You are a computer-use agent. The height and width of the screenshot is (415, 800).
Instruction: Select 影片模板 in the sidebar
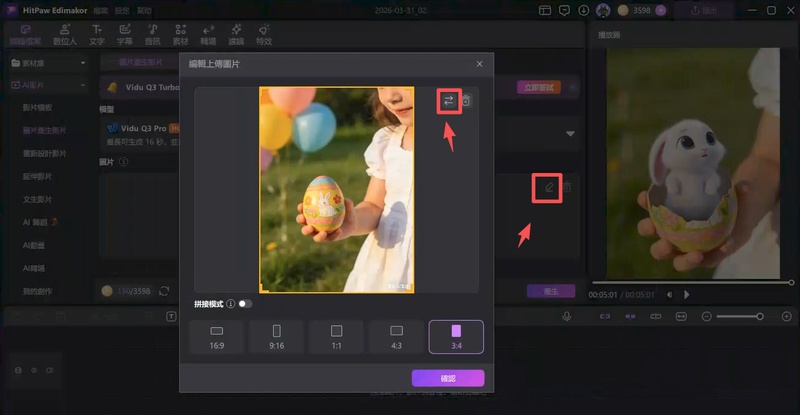tap(37, 108)
